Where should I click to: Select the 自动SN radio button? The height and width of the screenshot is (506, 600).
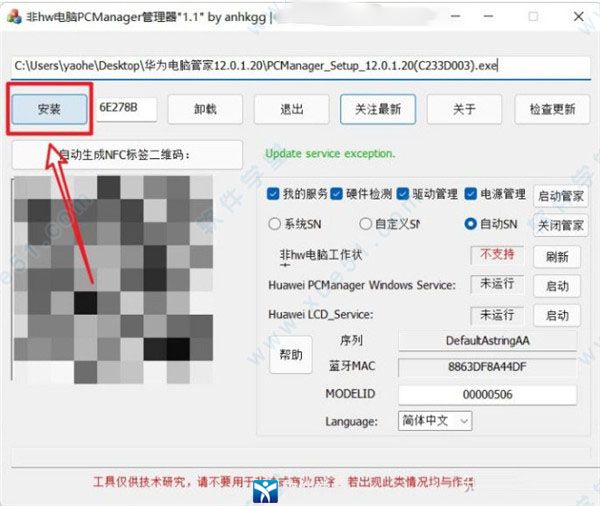tap(470, 224)
